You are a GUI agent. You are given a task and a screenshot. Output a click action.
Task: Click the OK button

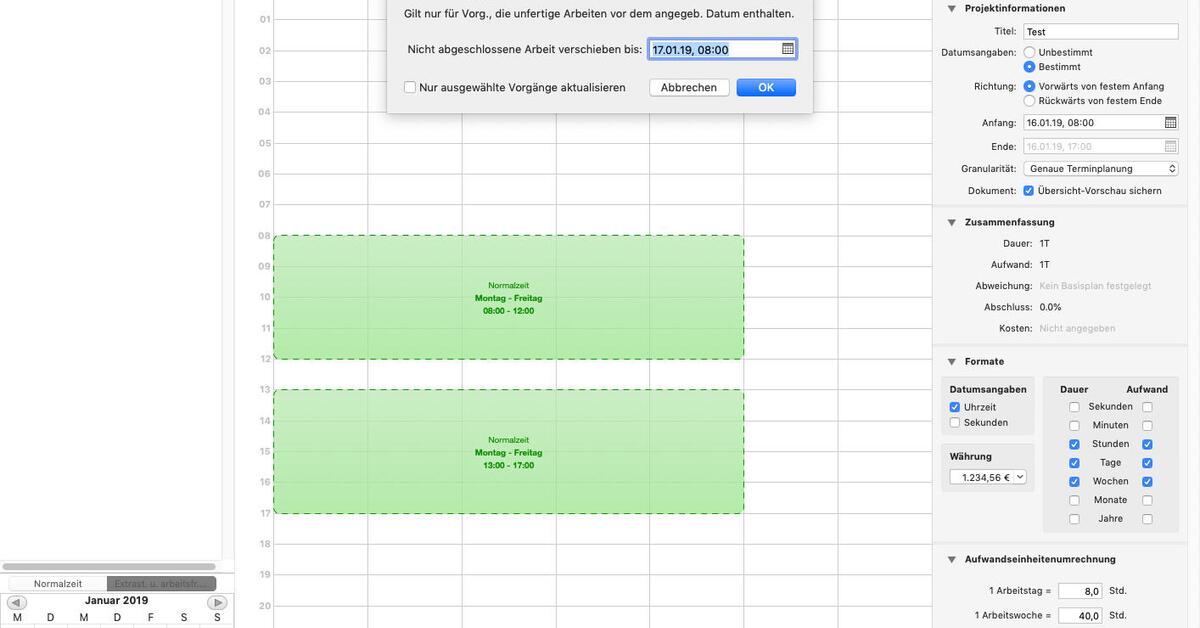pyautogui.click(x=764, y=86)
